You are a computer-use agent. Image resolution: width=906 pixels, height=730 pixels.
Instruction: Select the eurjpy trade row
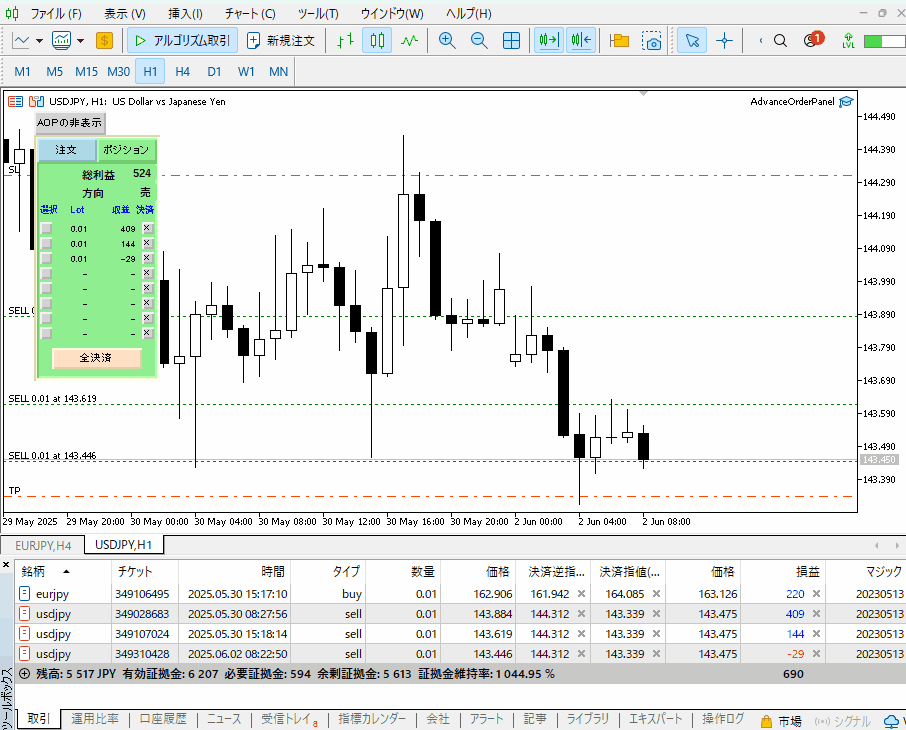[x=461, y=594]
